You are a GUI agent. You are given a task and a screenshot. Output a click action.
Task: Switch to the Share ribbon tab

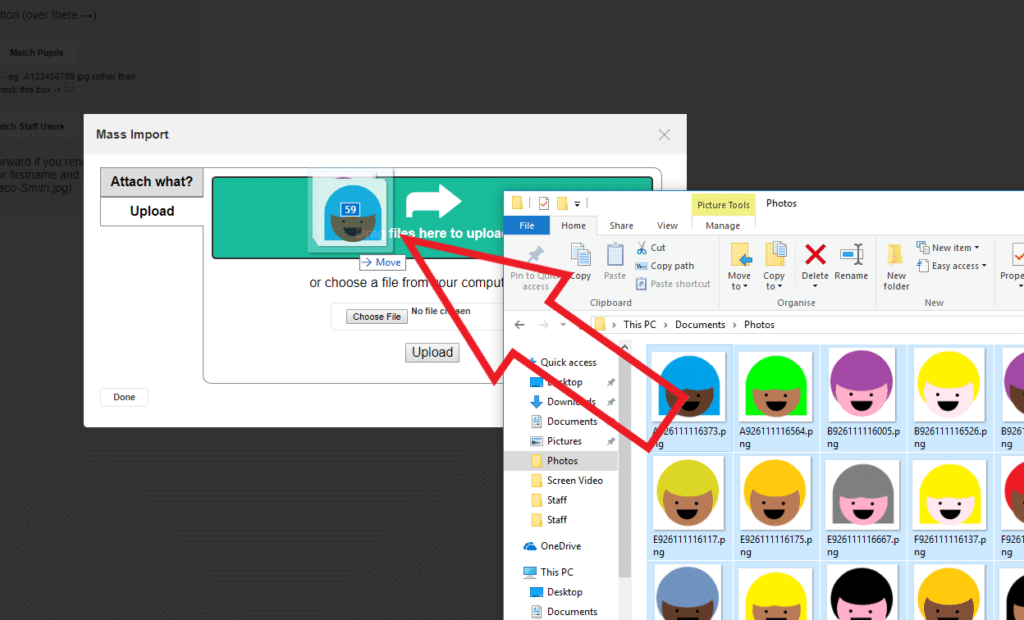pyautogui.click(x=621, y=225)
